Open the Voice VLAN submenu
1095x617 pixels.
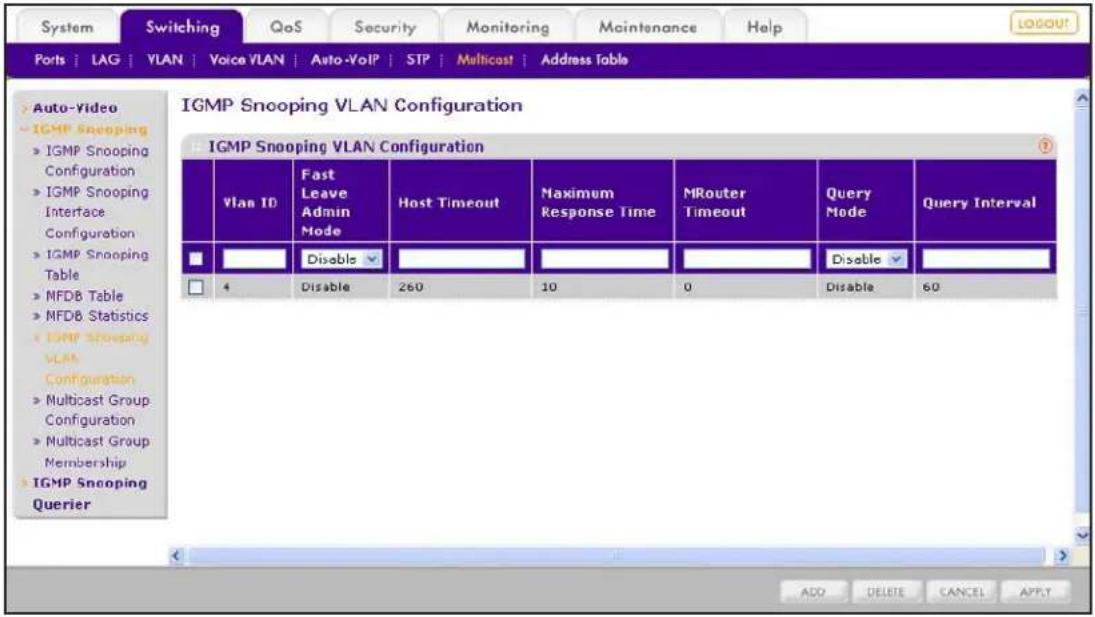(x=247, y=60)
